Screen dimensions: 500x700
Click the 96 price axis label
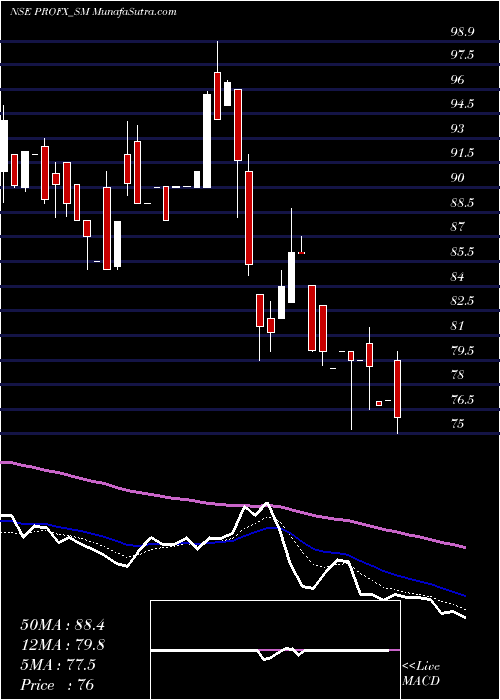point(459,79)
